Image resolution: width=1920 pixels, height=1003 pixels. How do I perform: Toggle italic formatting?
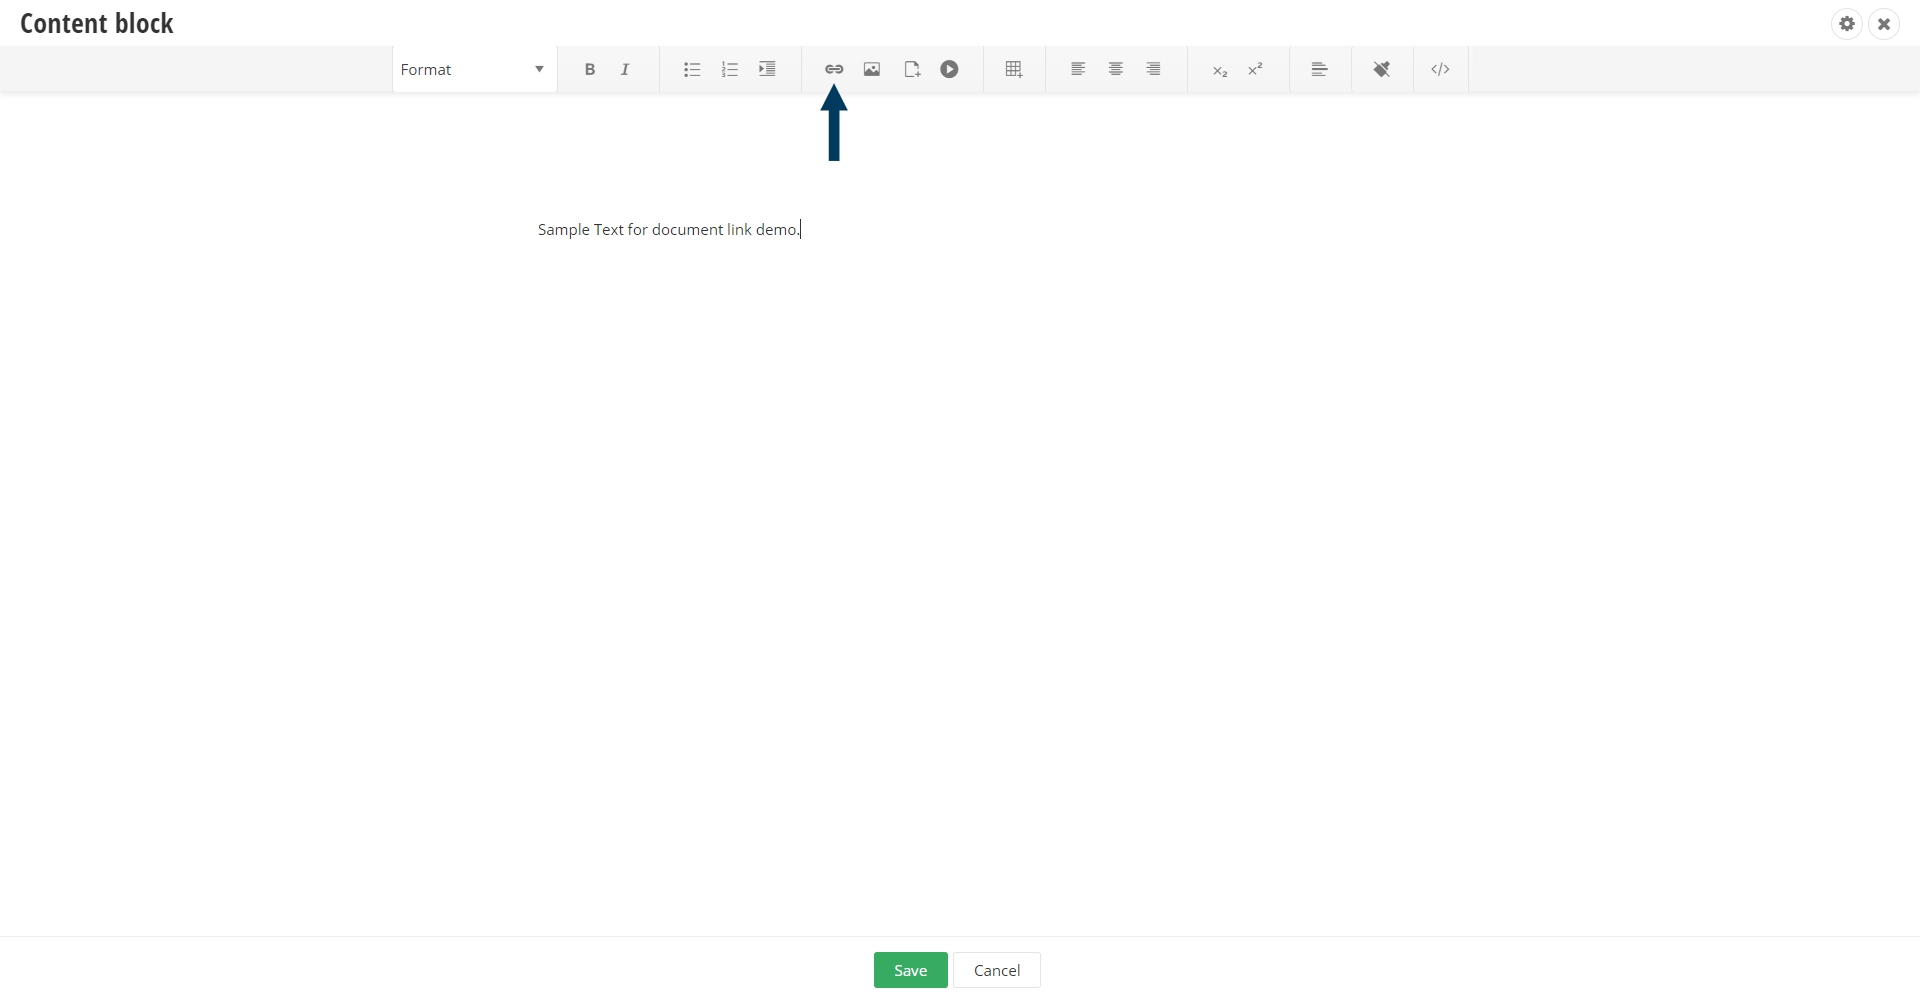[x=625, y=69]
